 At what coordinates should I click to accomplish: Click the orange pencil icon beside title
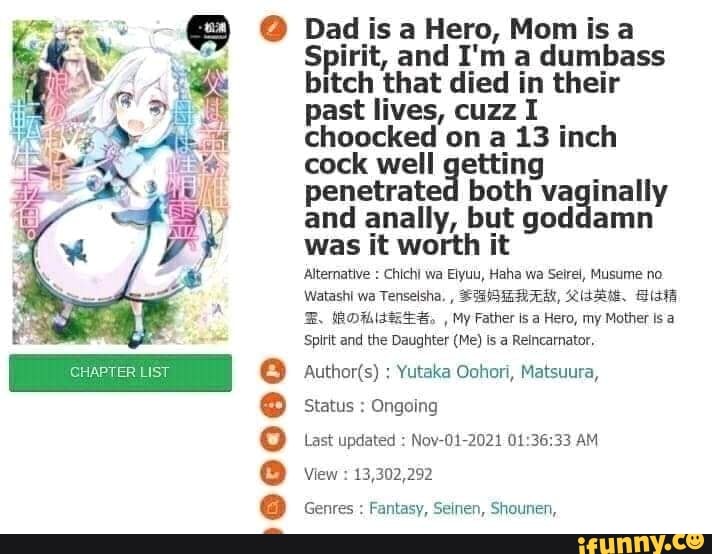point(273,28)
